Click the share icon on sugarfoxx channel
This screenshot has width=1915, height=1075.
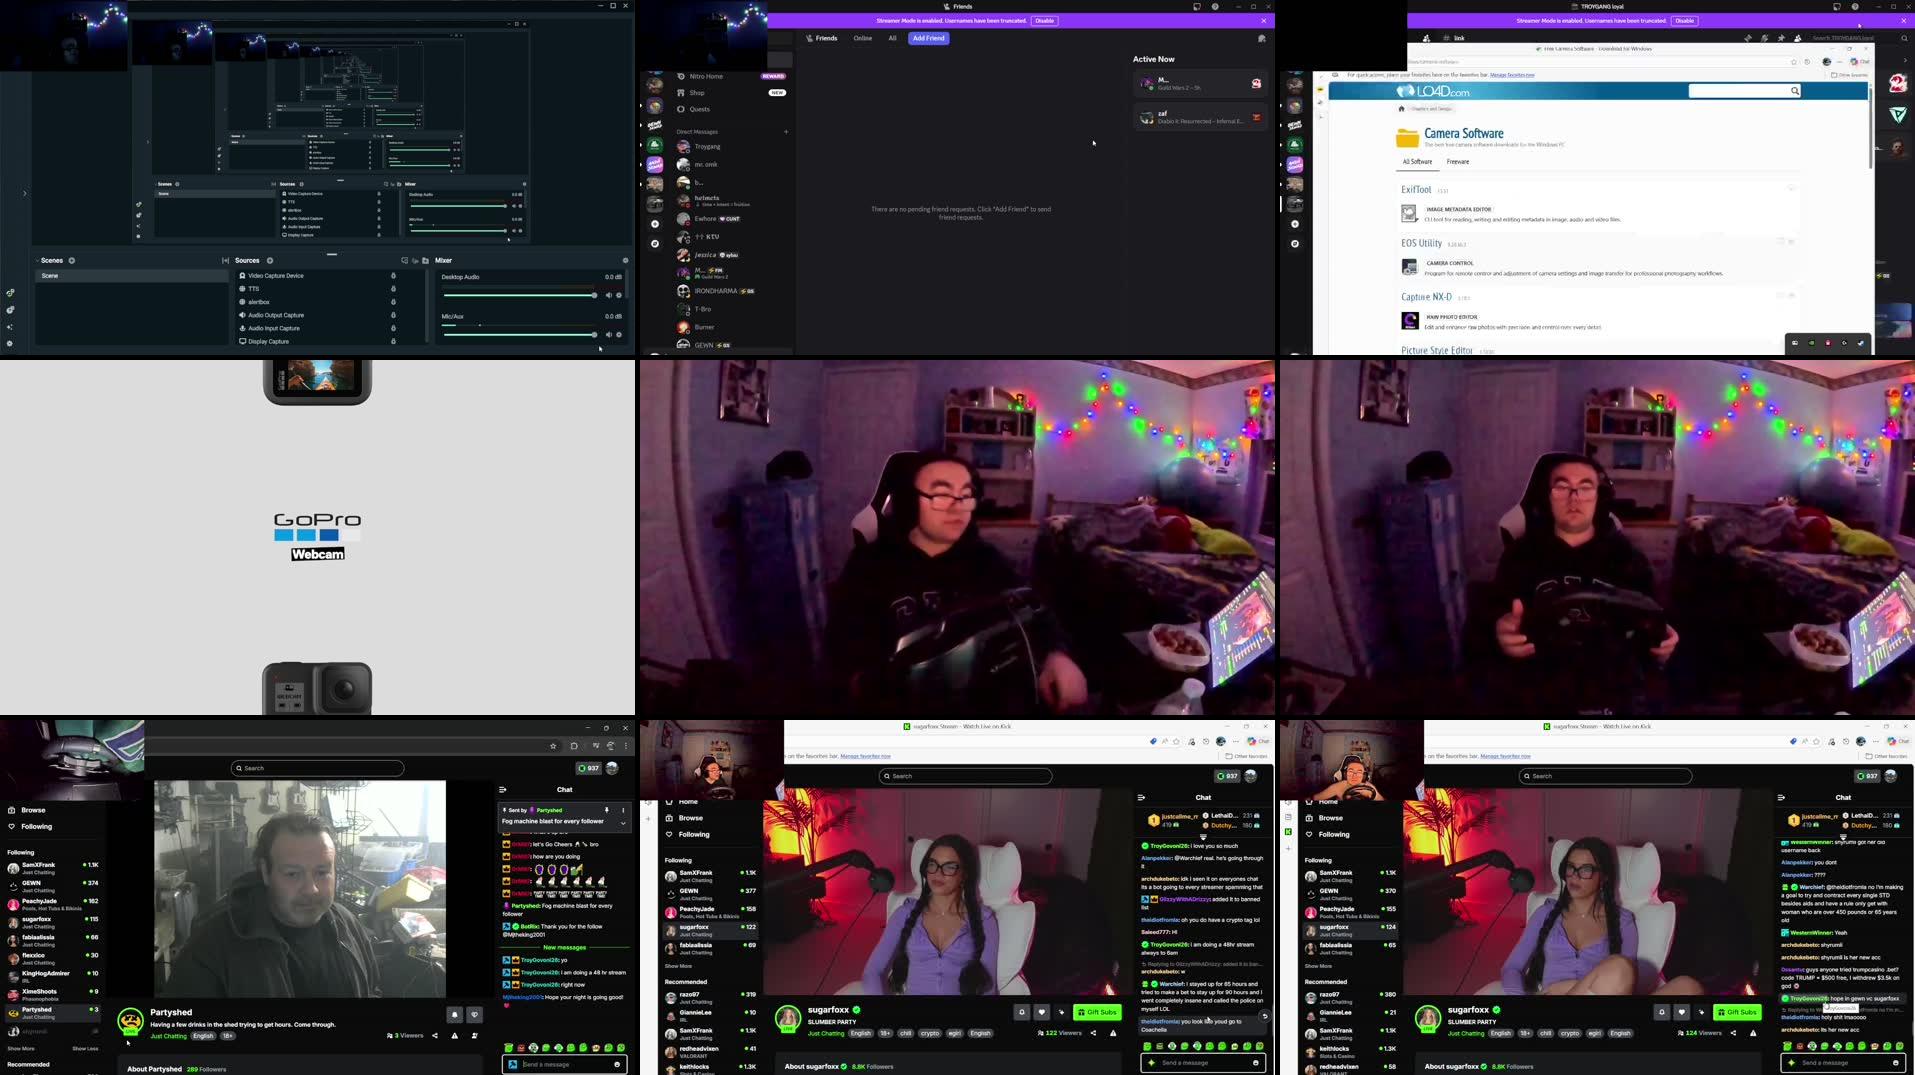coord(1093,1033)
